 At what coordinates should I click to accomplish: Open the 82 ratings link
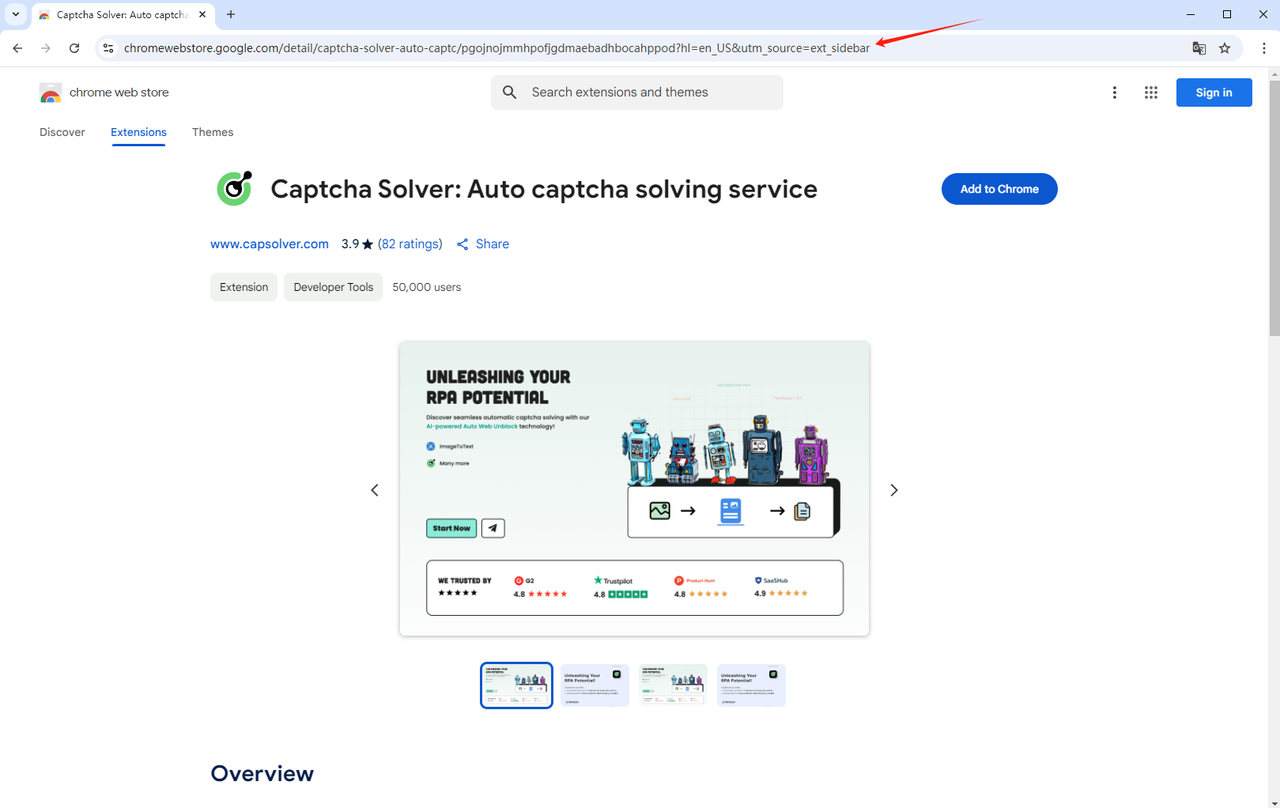coord(410,244)
